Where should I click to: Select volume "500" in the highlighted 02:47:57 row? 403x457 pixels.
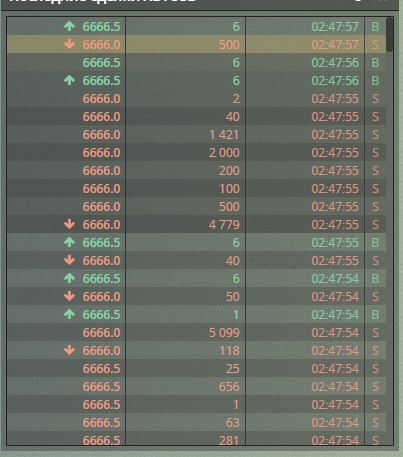coord(229,45)
